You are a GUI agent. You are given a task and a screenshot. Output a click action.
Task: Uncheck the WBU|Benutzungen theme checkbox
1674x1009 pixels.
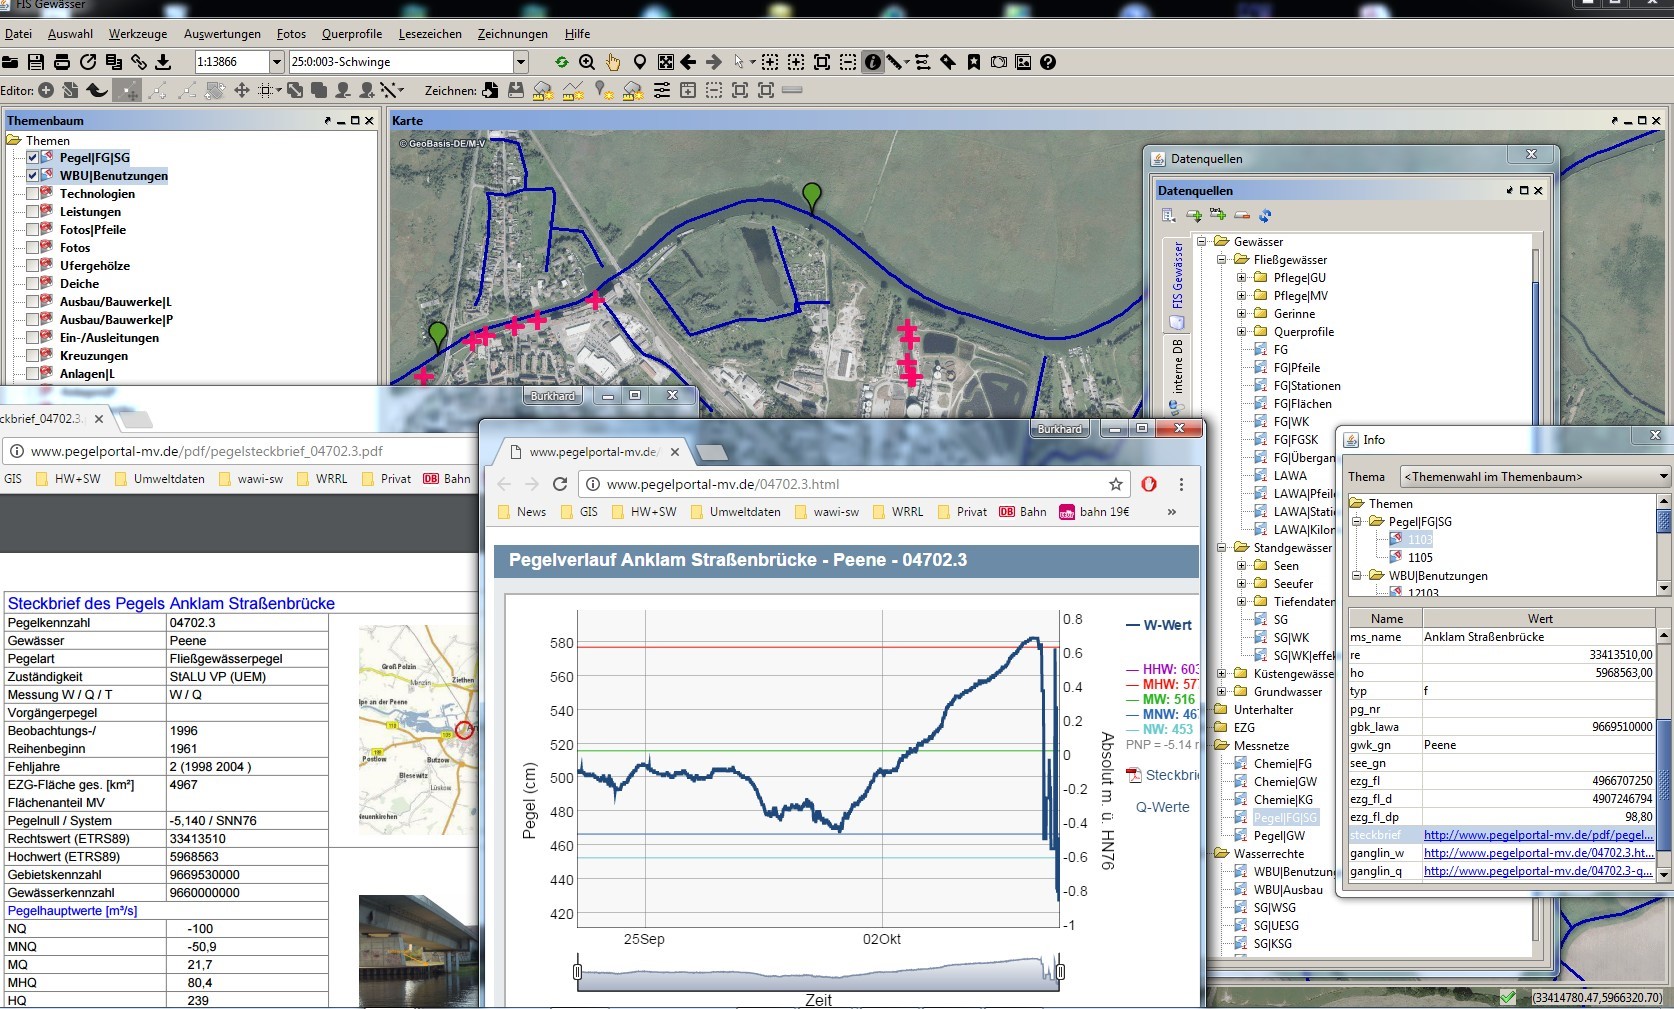pyautogui.click(x=33, y=176)
